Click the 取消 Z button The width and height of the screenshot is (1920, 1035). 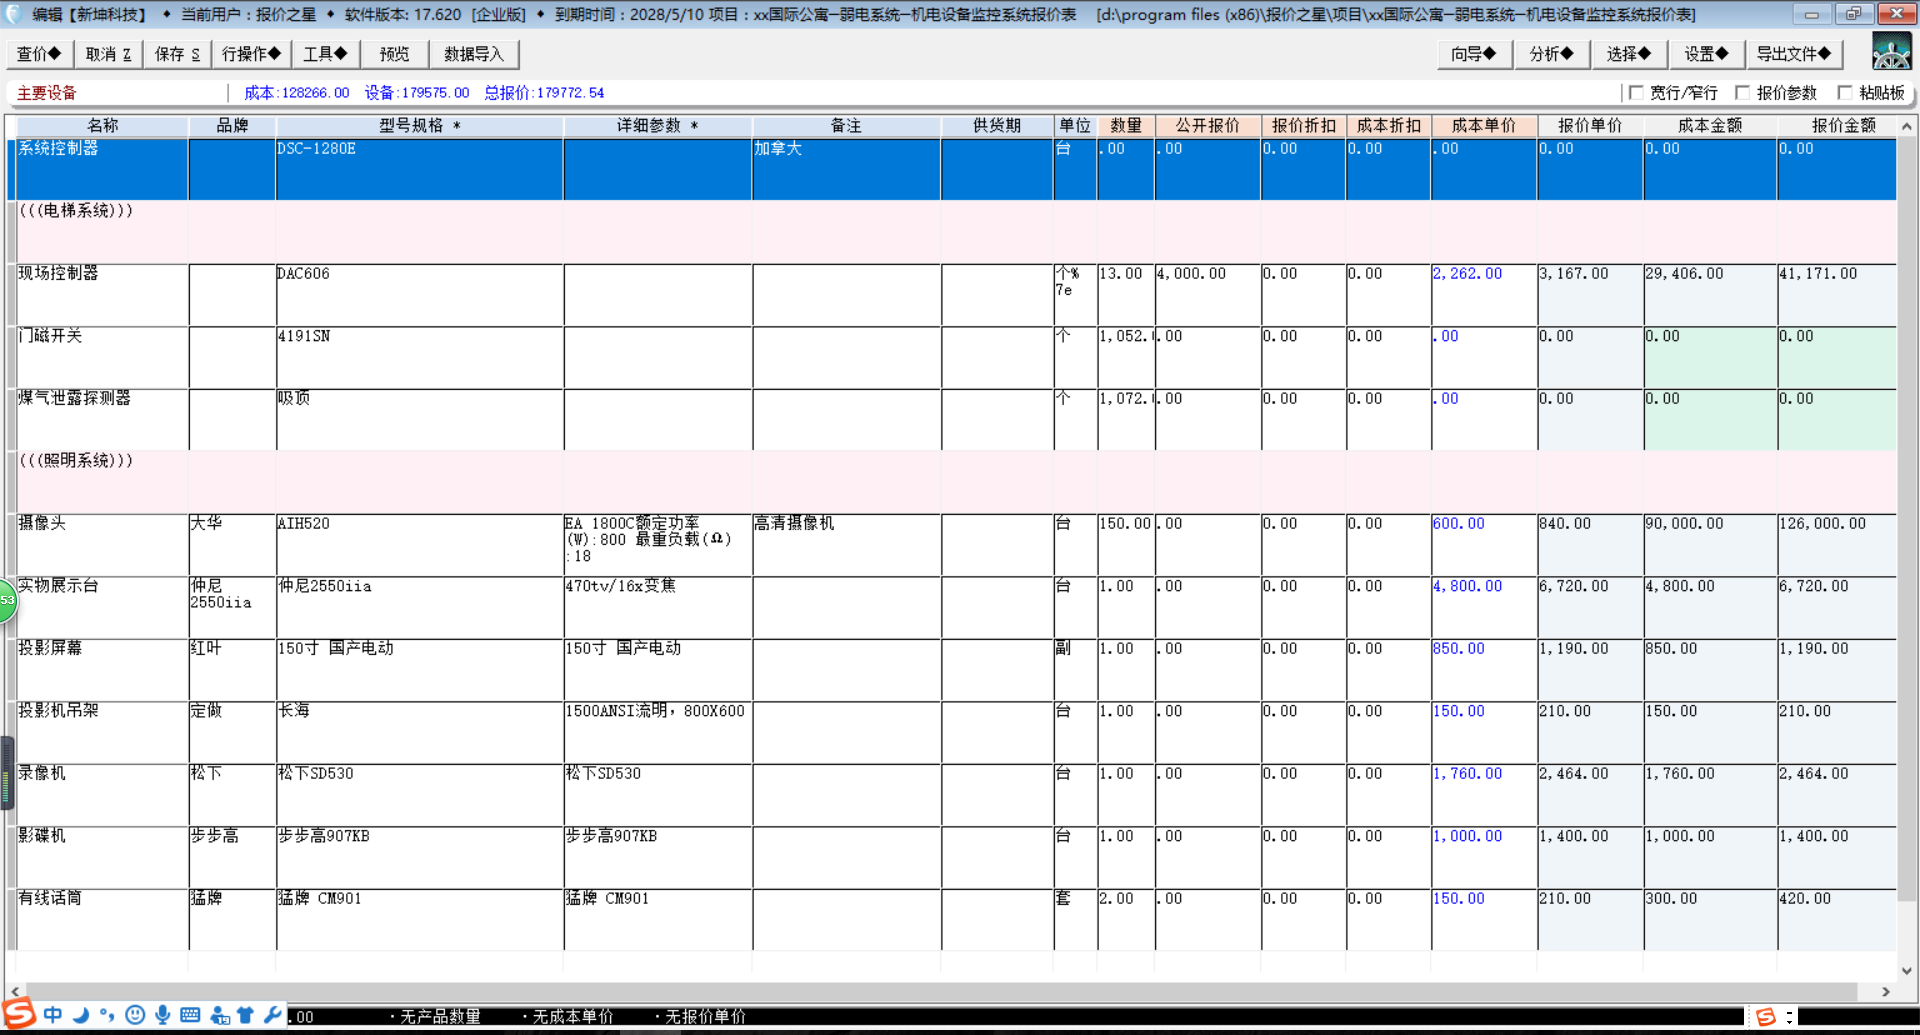[109, 54]
